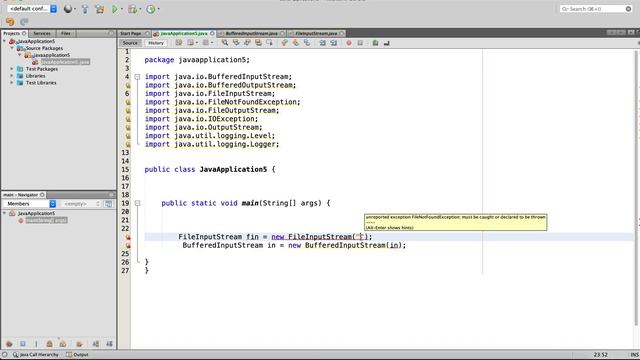Screen dimensions: 640x360
Task: Click Find Next Occurrence icon
Action: (x=247, y=43)
